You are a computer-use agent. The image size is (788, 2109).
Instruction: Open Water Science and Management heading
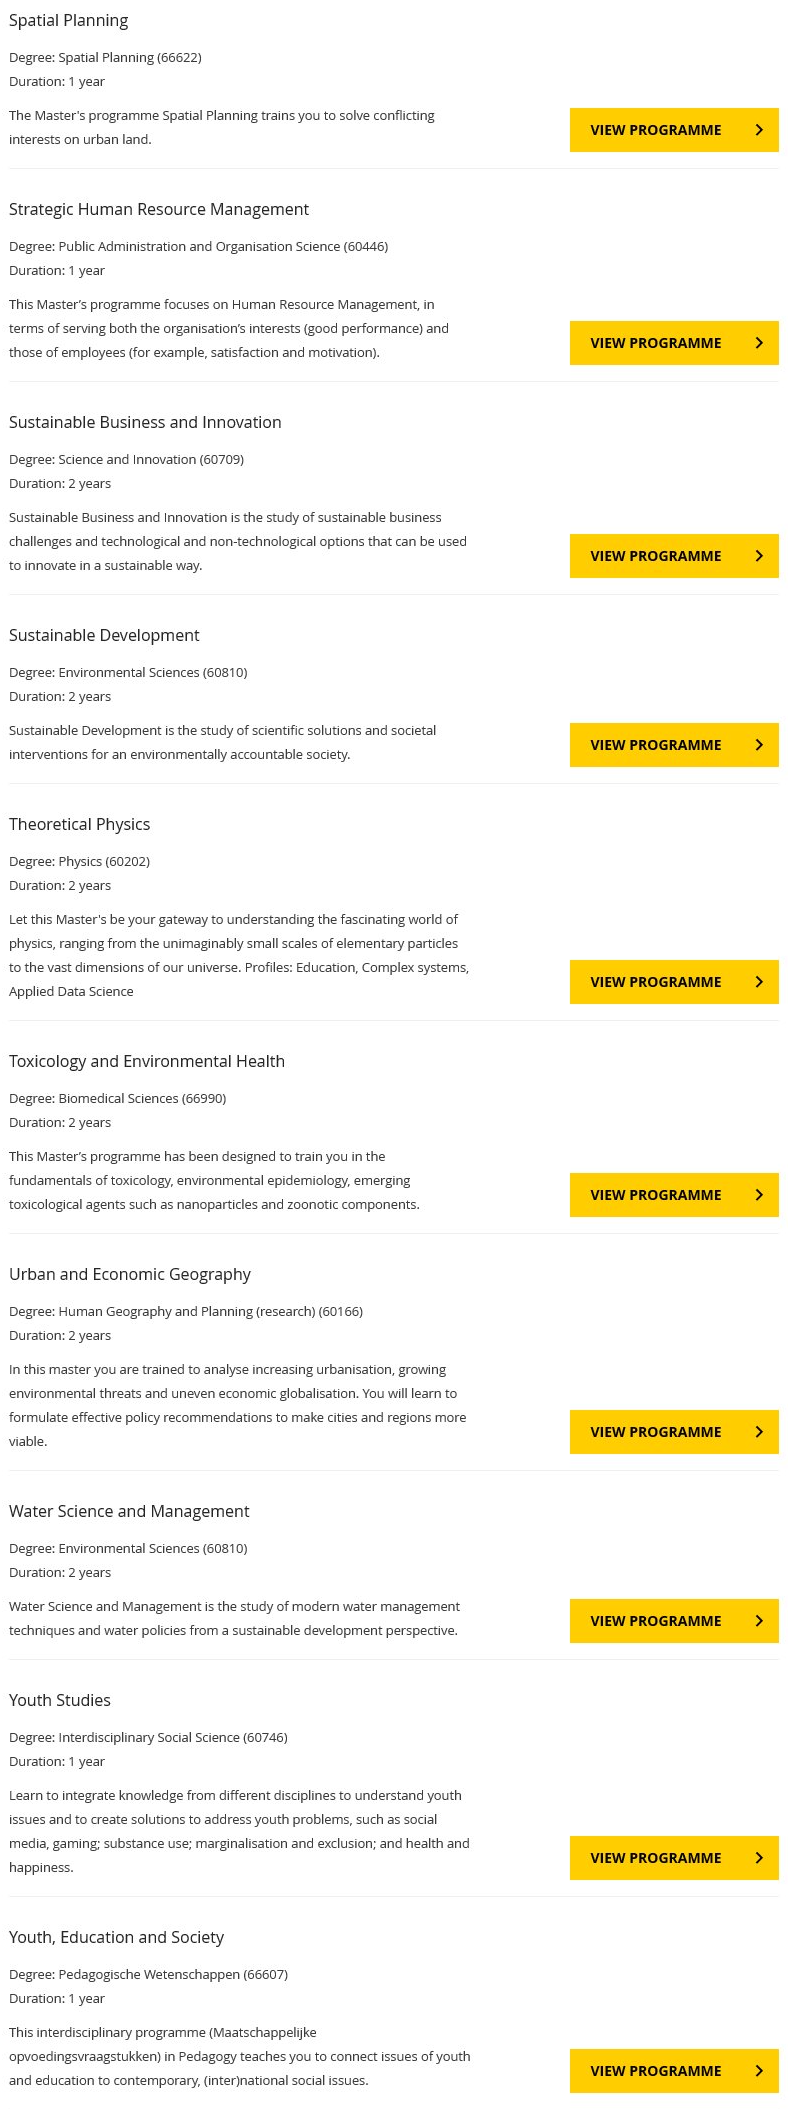tap(129, 1511)
